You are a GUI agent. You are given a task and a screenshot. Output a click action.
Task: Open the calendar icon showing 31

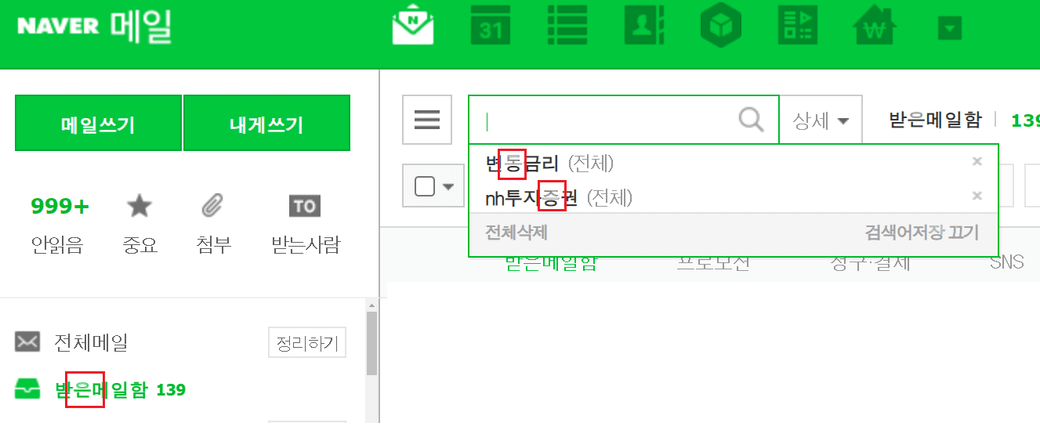click(490, 27)
